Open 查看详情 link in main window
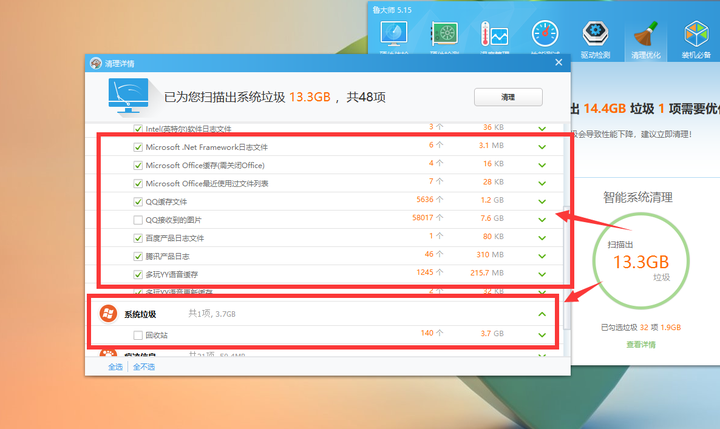This screenshot has height=429, width=720. 641,344
